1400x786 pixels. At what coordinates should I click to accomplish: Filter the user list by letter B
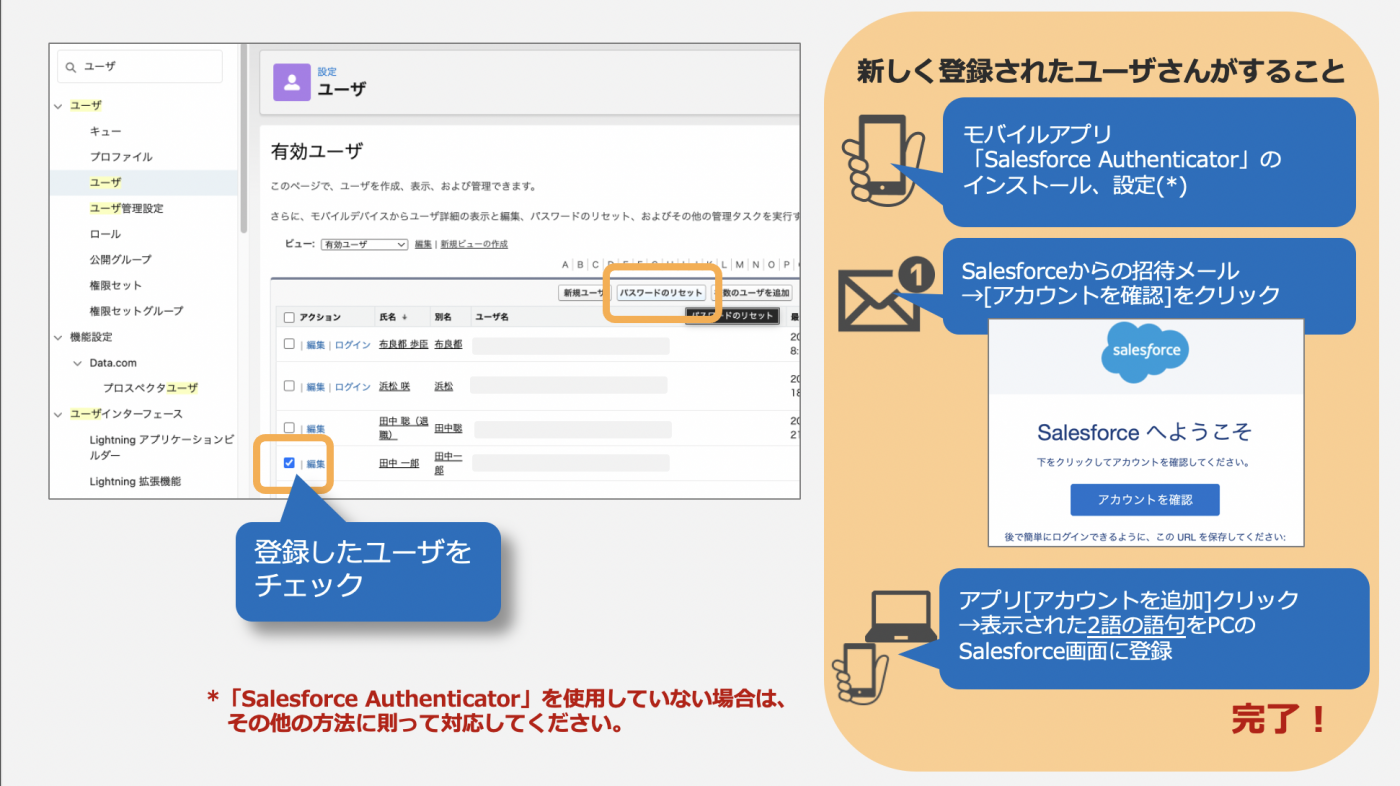pyautogui.click(x=580, y=265)
